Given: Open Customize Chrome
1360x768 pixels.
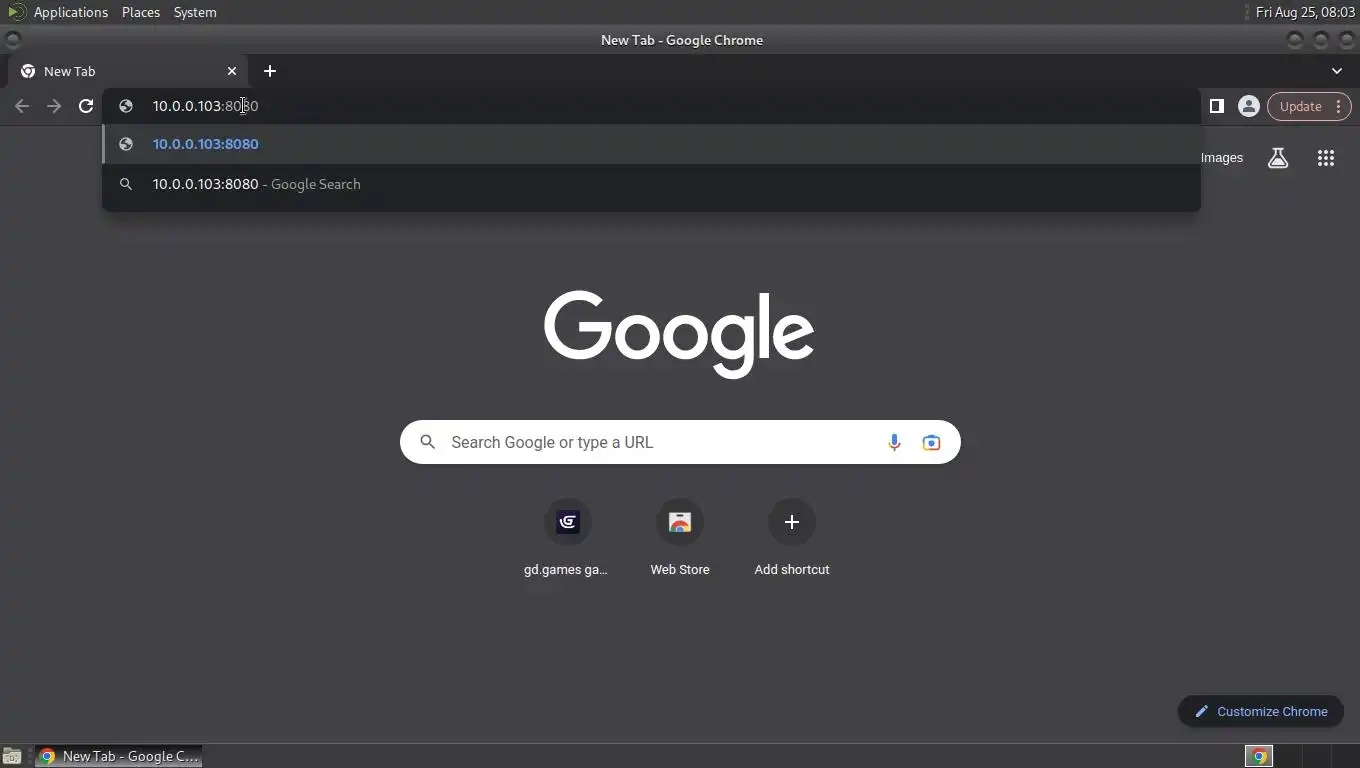Looking at the screenshot, I should coord(1260,712).
